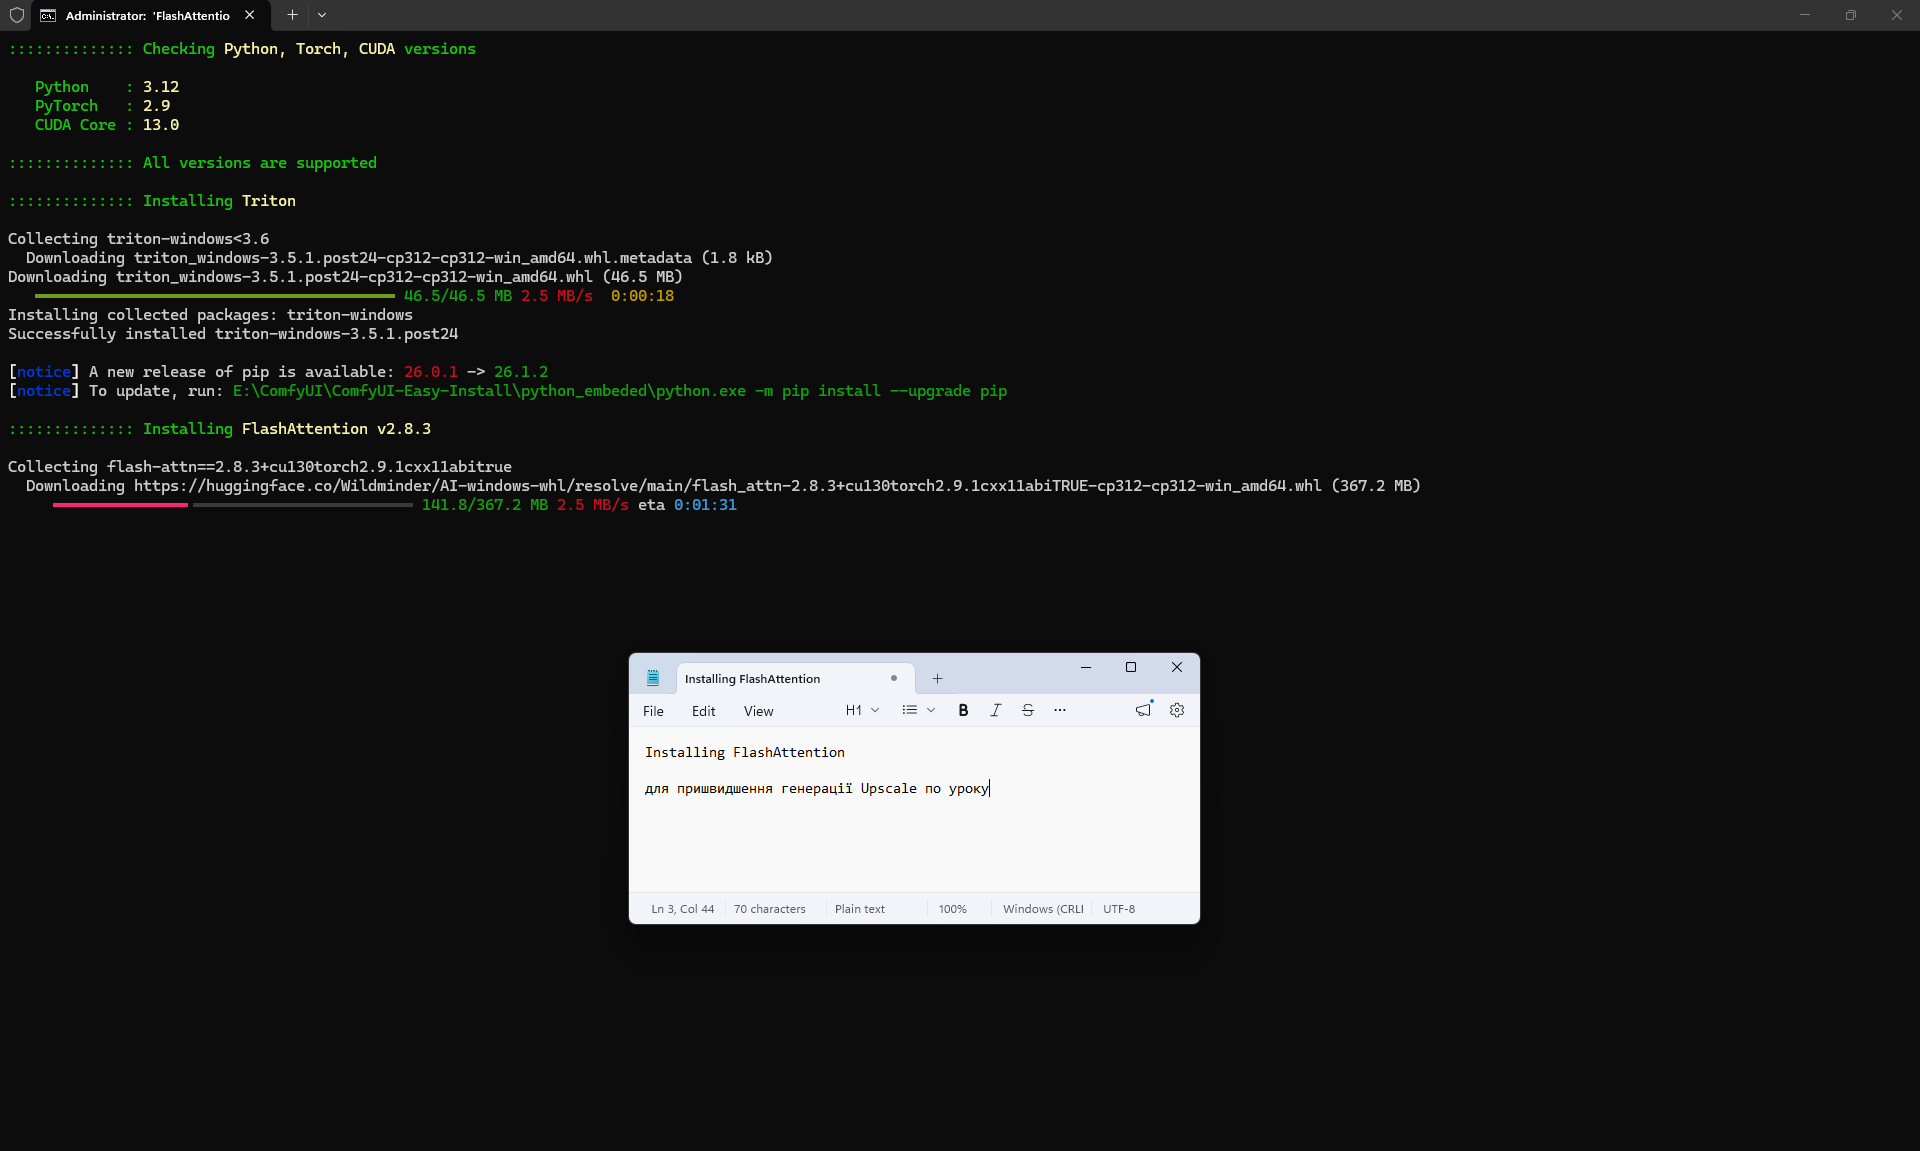Open the 100% zoom status entry
This screenshot has width=1920, height=1151.
952,909
